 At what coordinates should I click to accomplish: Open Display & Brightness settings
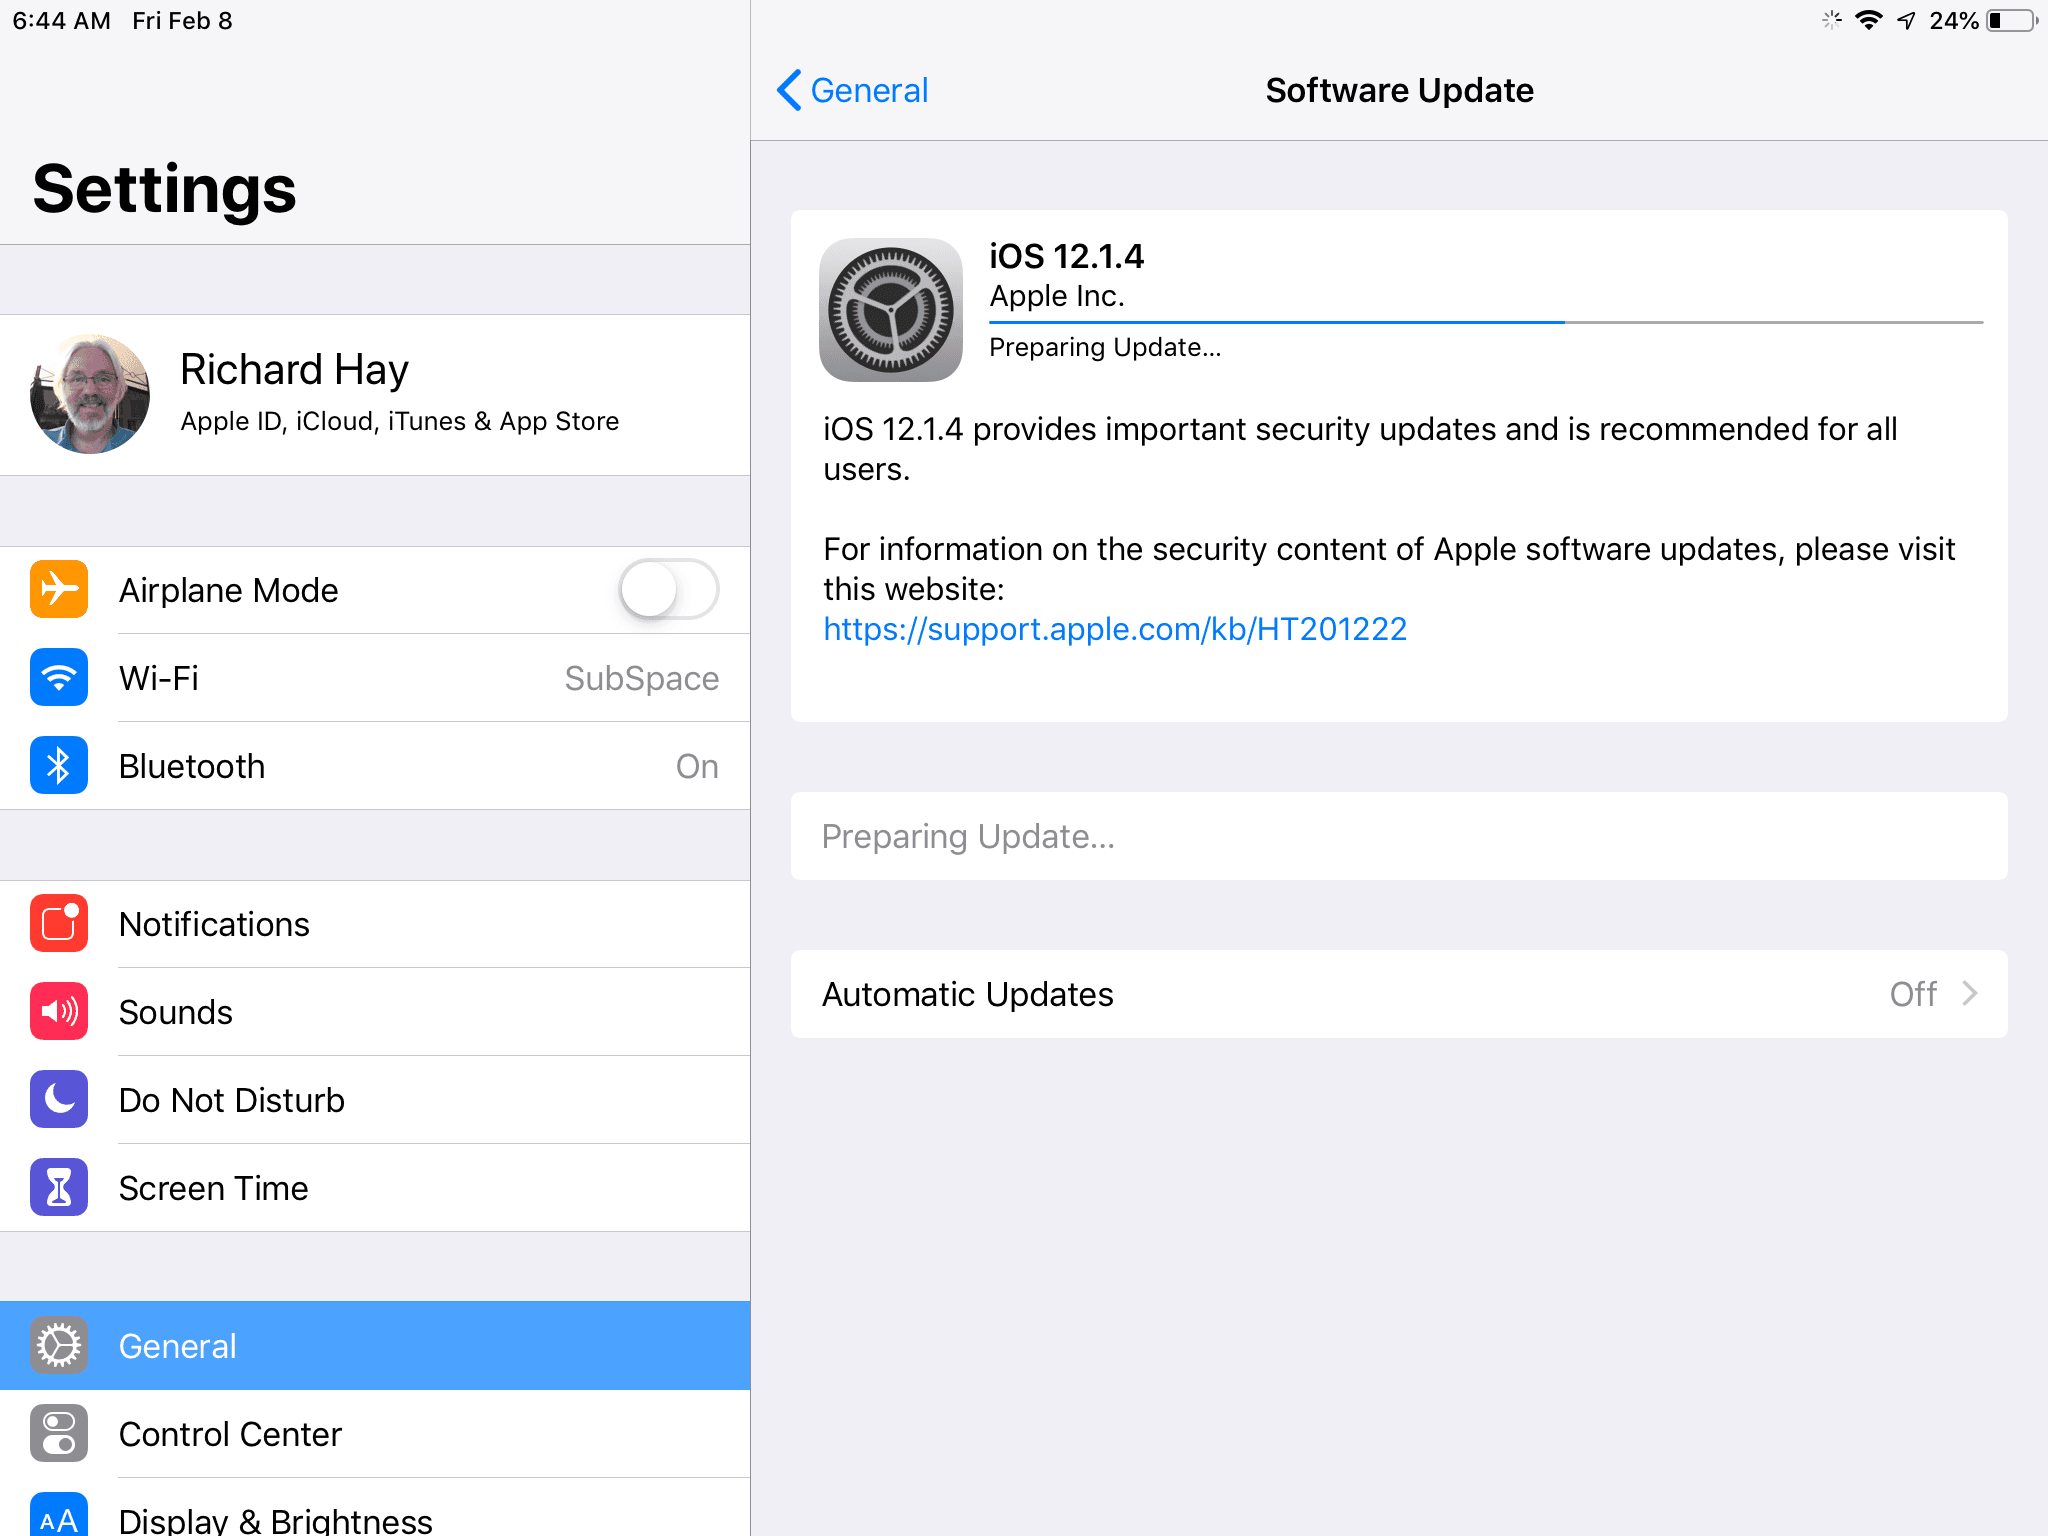(x=275, y=1520)
